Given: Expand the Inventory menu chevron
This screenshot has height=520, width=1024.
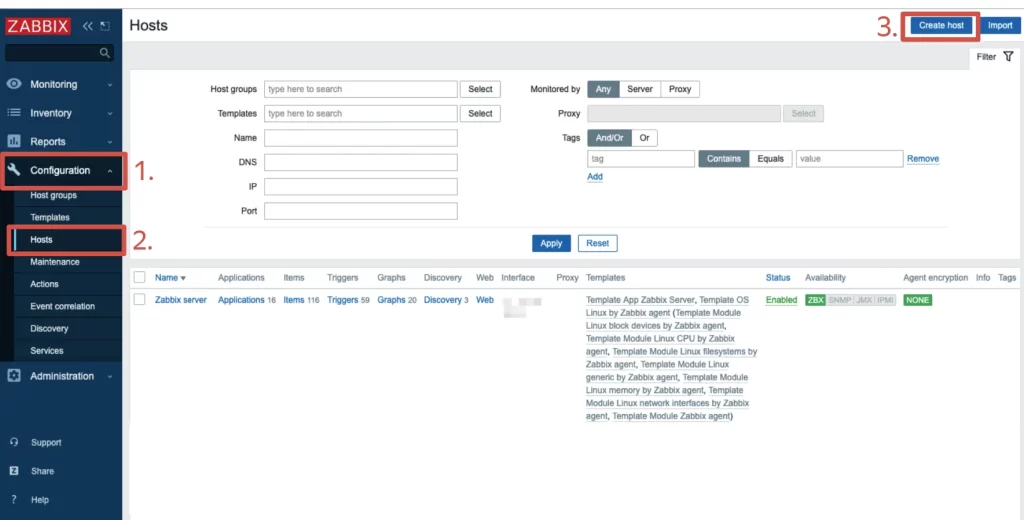Looking at the screenshot, I should (x=110, y=114).
